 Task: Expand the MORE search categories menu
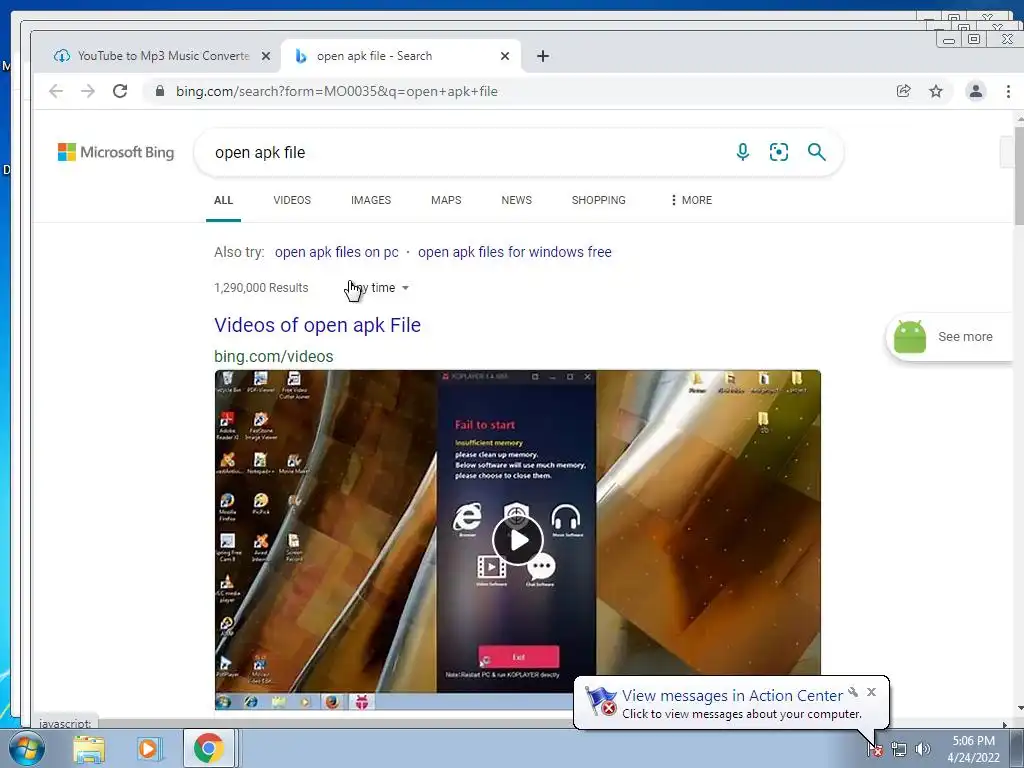pyautogui.click(x=691, y=200)
